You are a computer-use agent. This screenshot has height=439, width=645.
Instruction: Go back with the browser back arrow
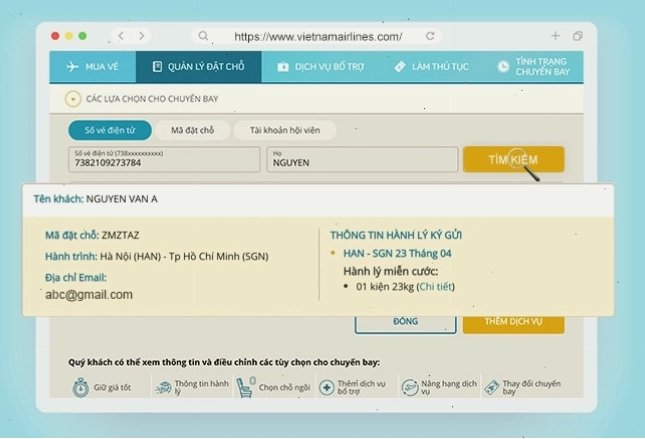coord(121,36)
